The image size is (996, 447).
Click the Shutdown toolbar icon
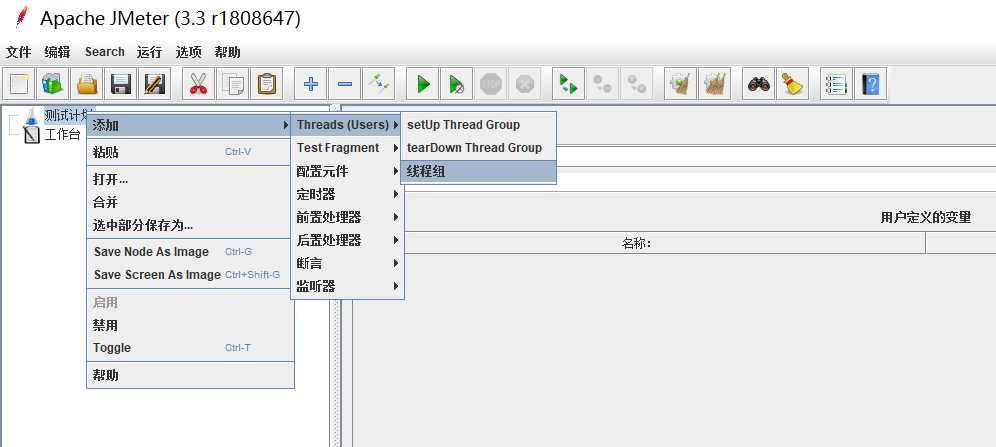pos(525,84)
